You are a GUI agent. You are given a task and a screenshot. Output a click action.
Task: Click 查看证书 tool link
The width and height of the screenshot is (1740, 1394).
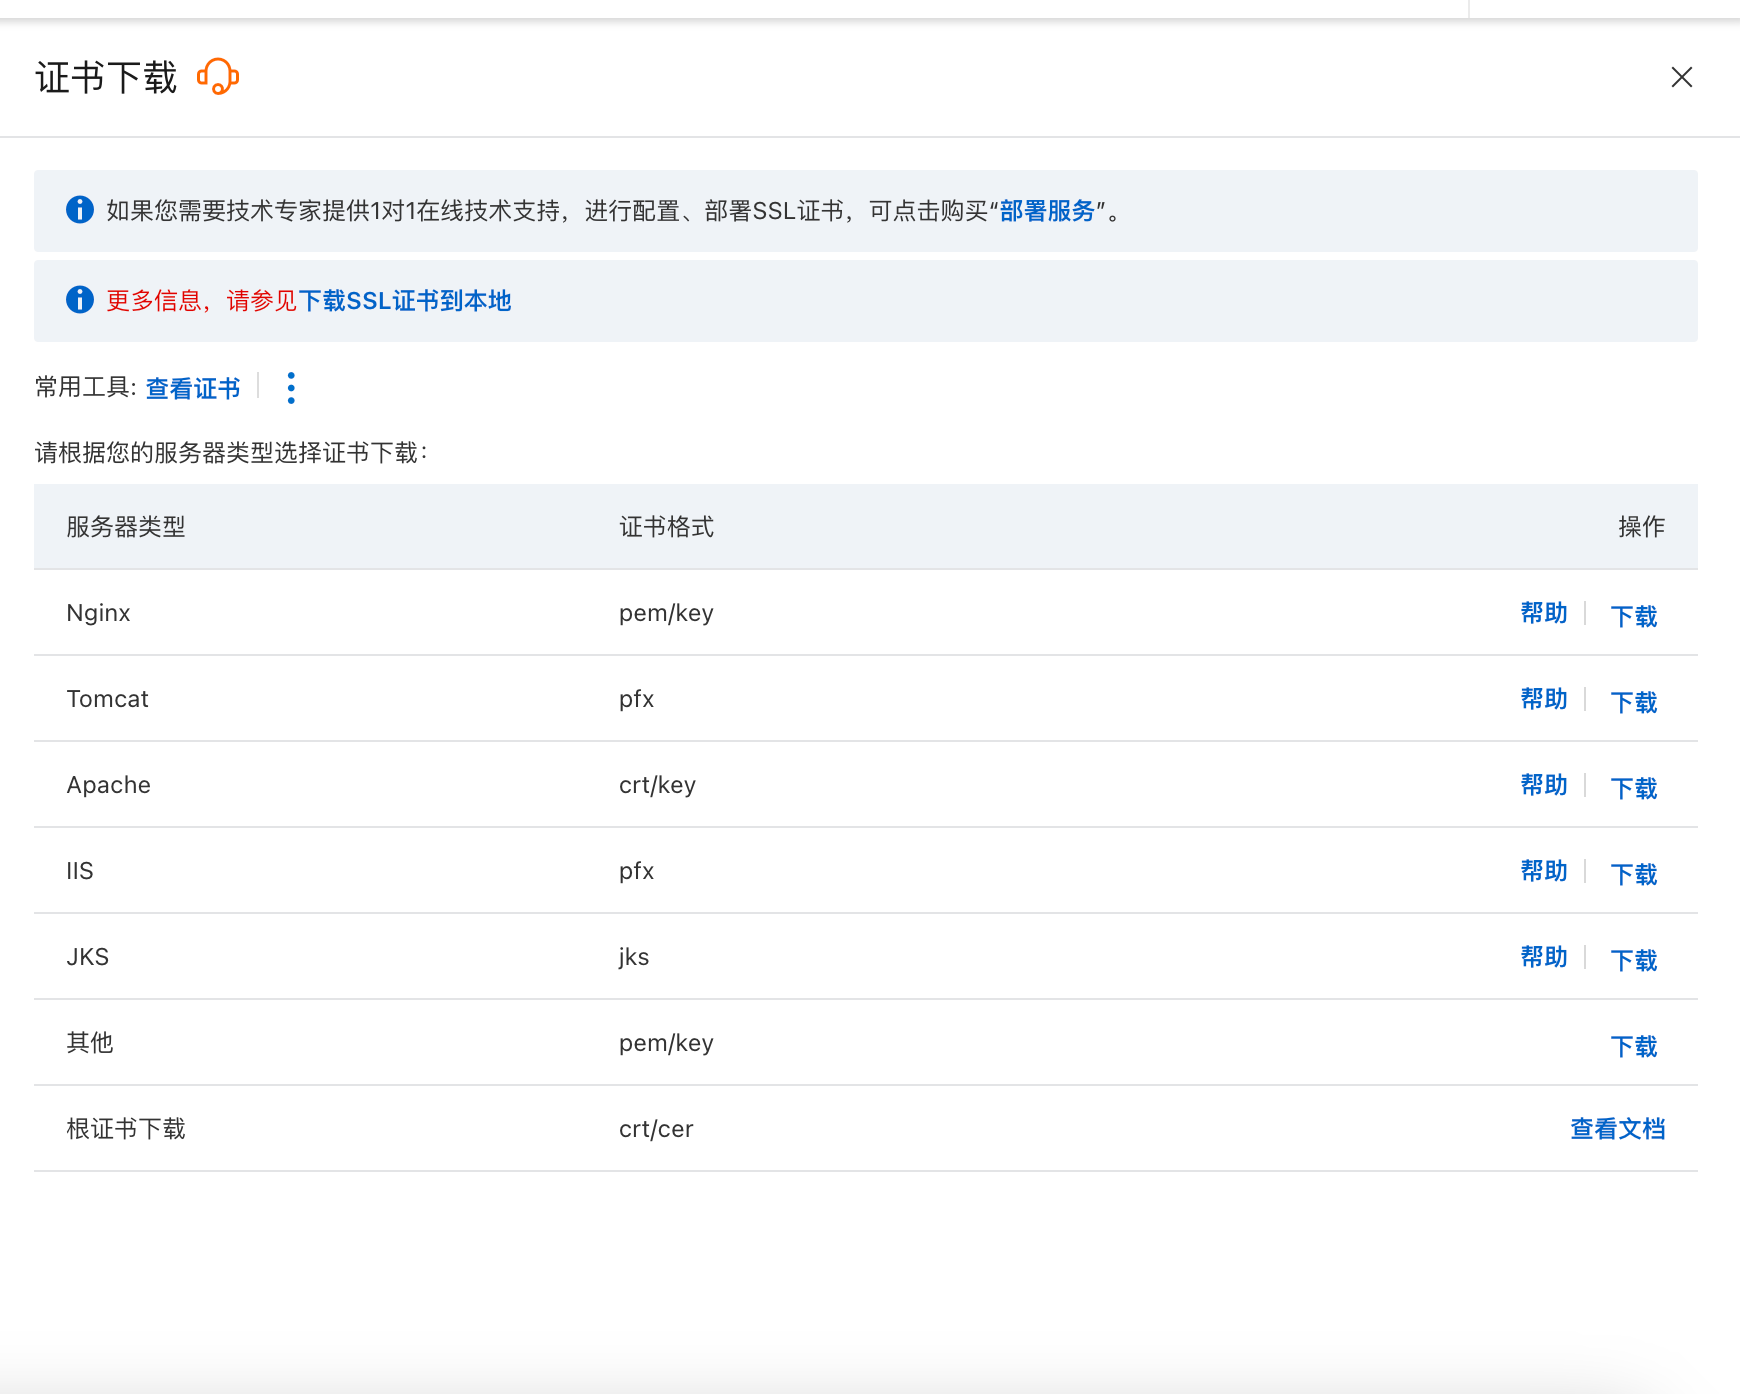click(x=193, y=388)
